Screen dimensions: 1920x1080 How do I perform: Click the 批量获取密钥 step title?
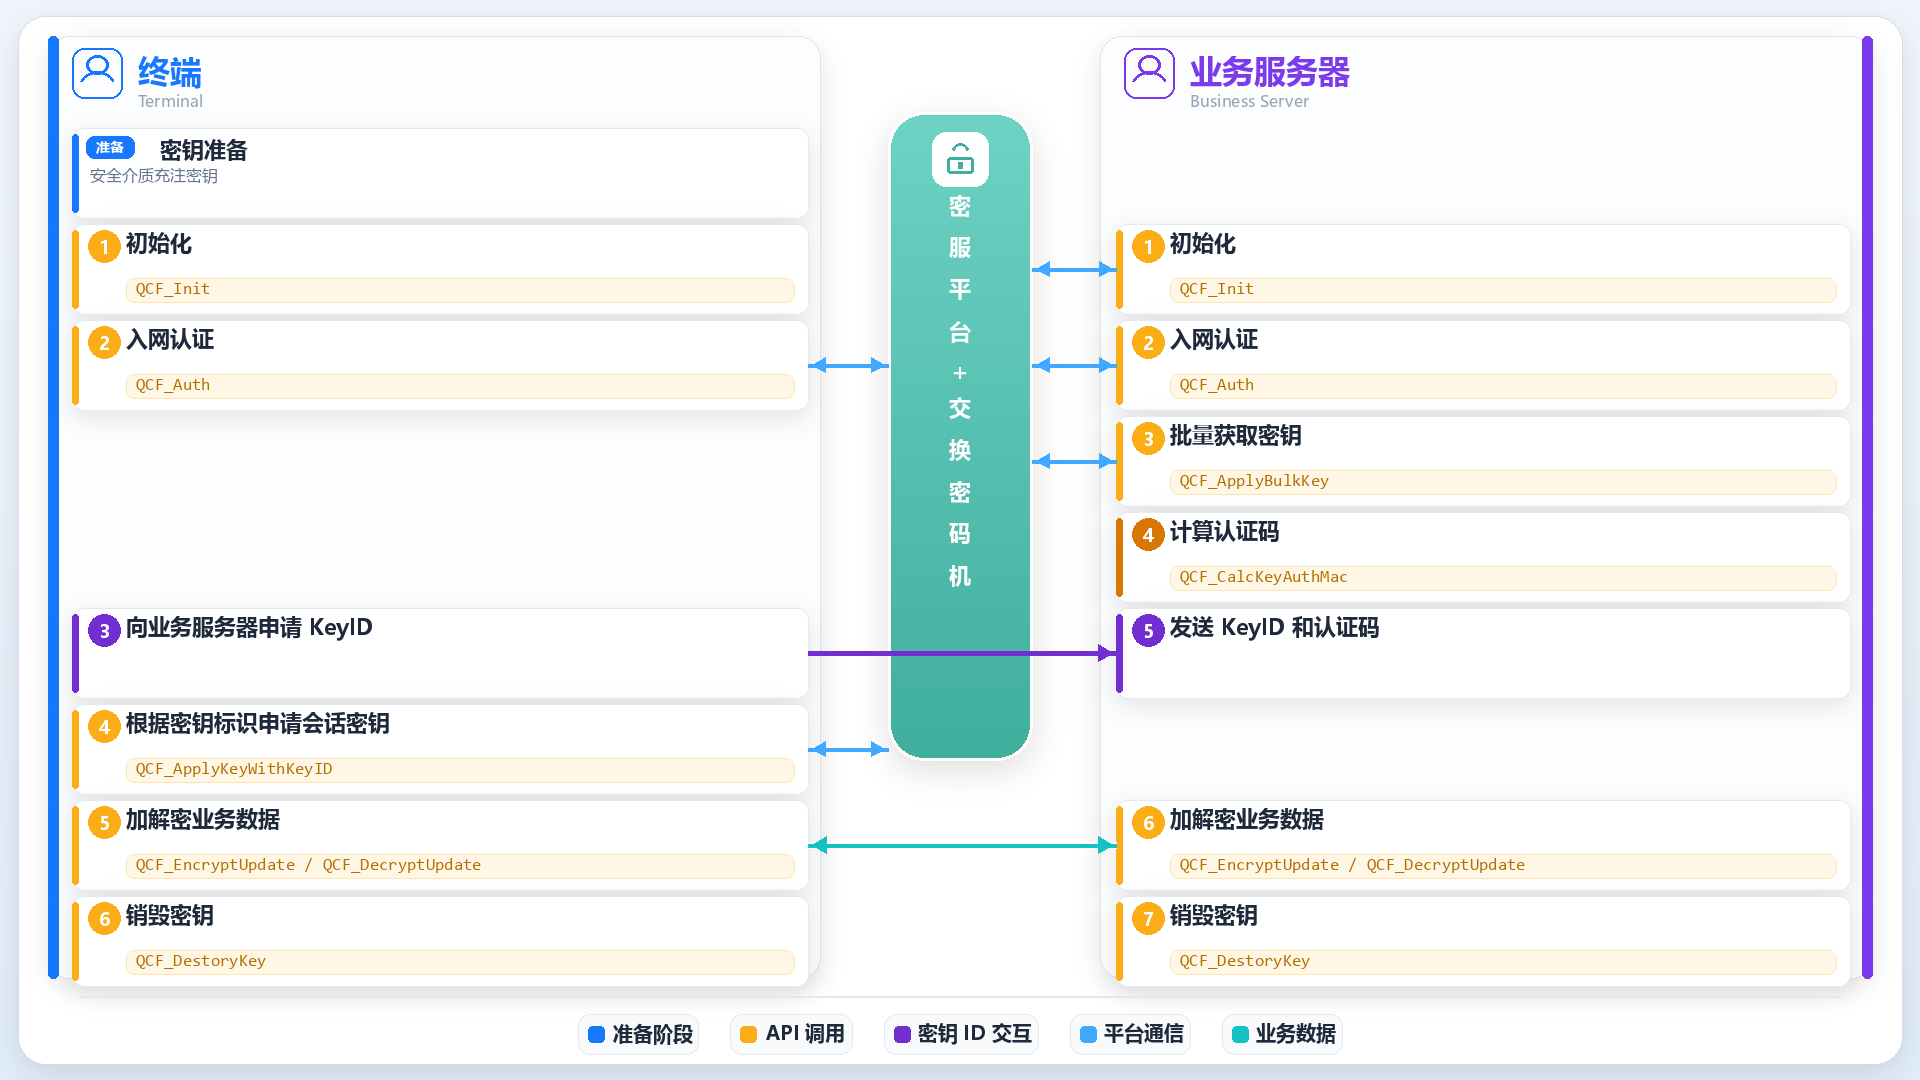(1236, 436)
